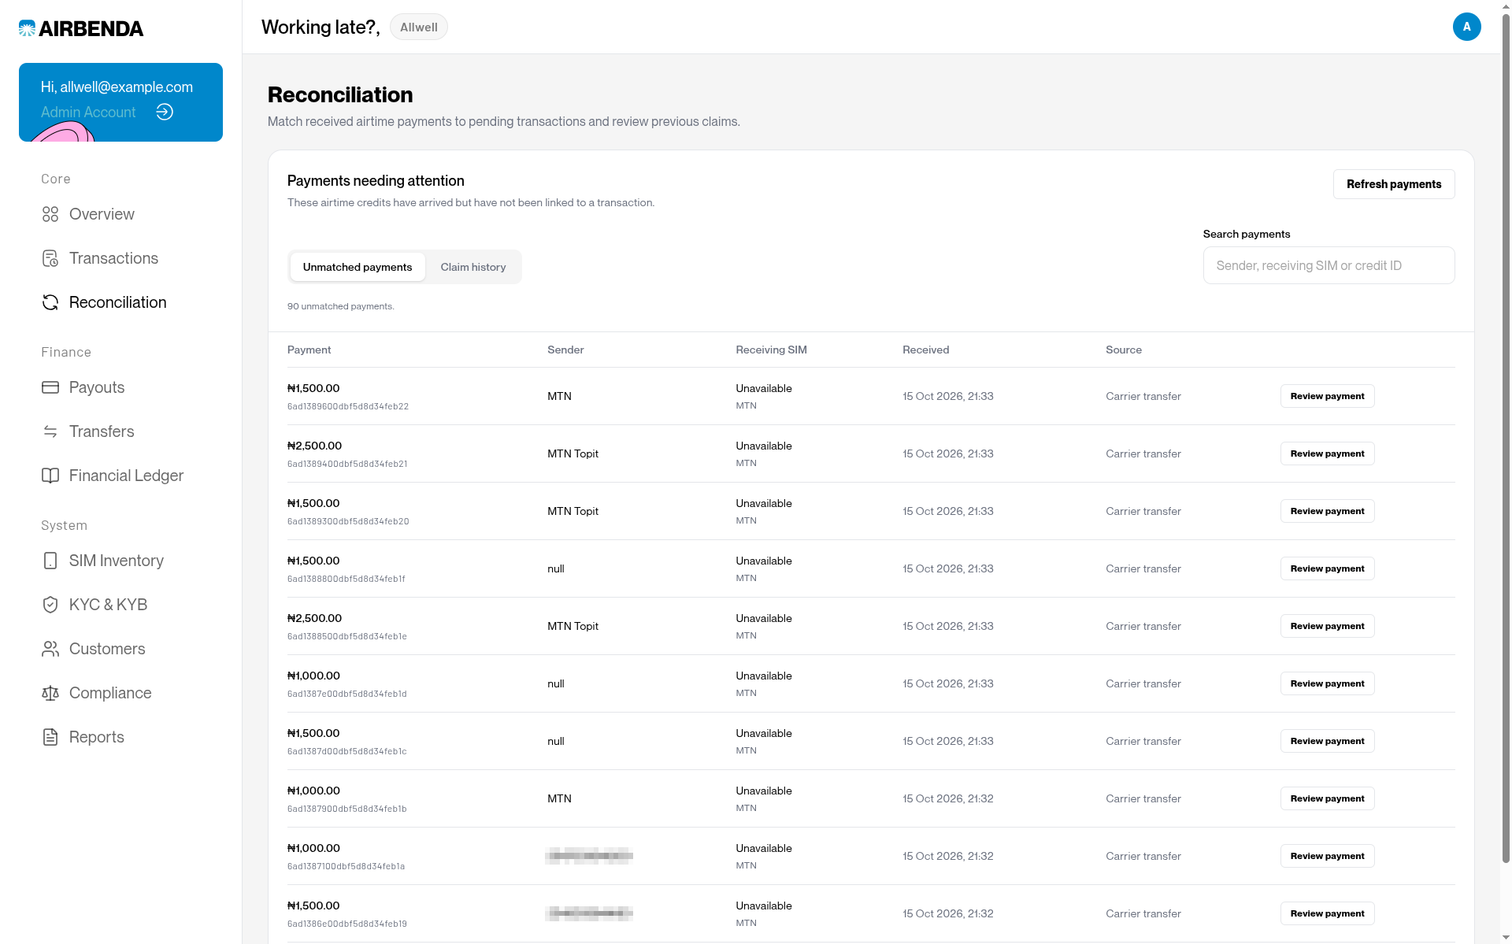This screenshot has height=944, width=1512.
Task: Review the payment with ID ending feb20
Action: (1327, 511)
